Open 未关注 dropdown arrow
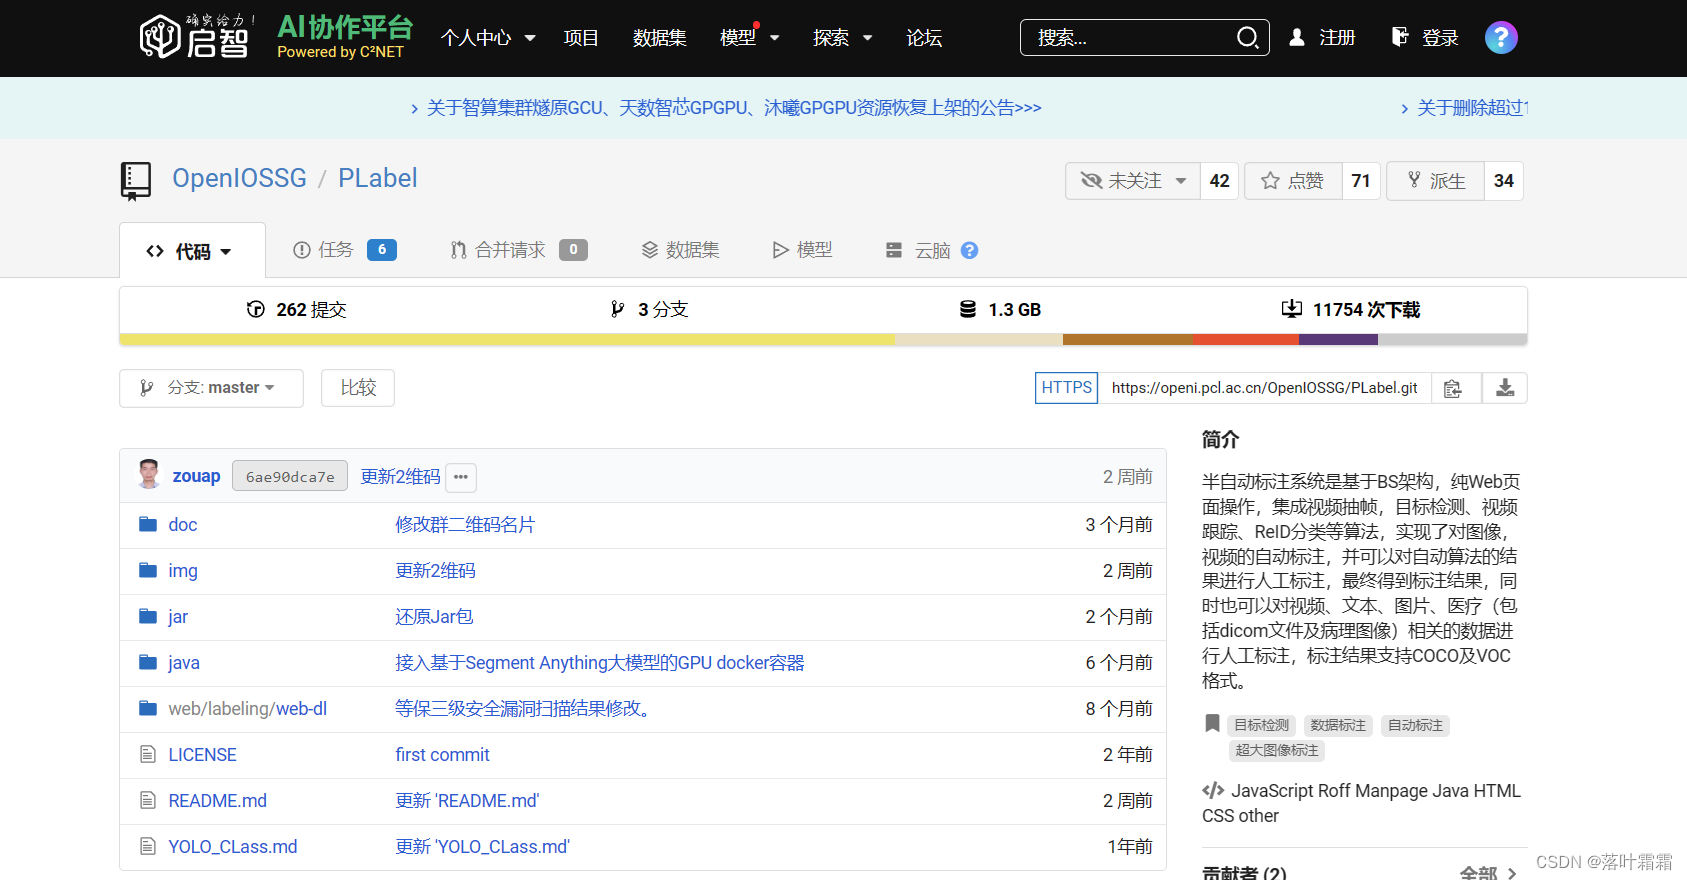This screenshot has height=880, width=1687. [1181, 181]
